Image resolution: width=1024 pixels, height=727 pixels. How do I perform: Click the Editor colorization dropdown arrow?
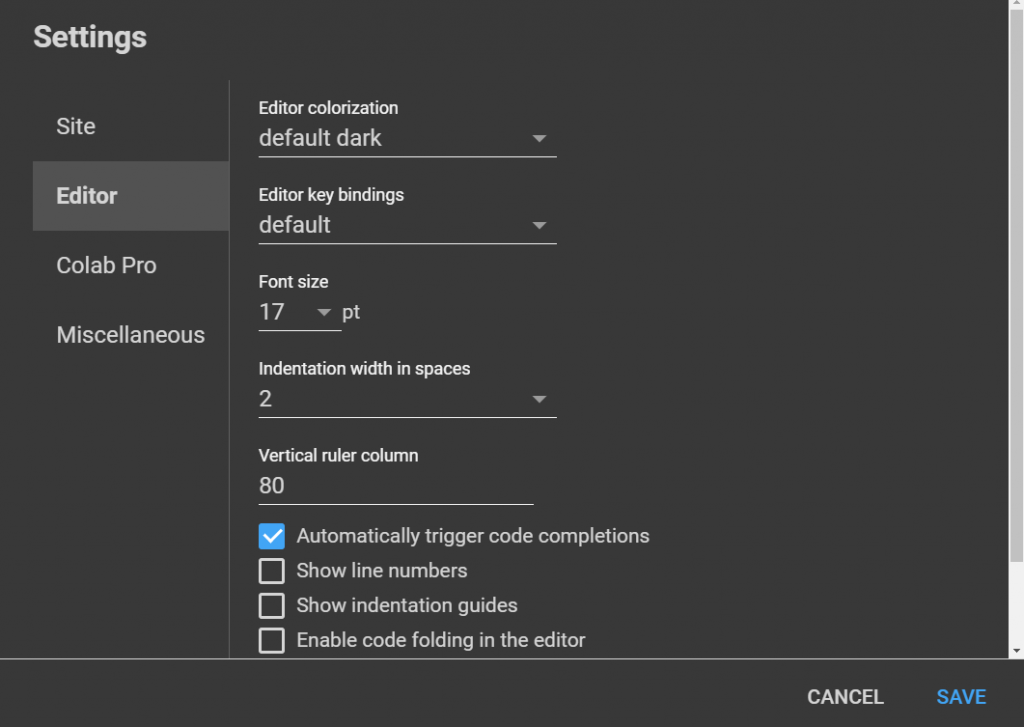(x=539, y=138)
